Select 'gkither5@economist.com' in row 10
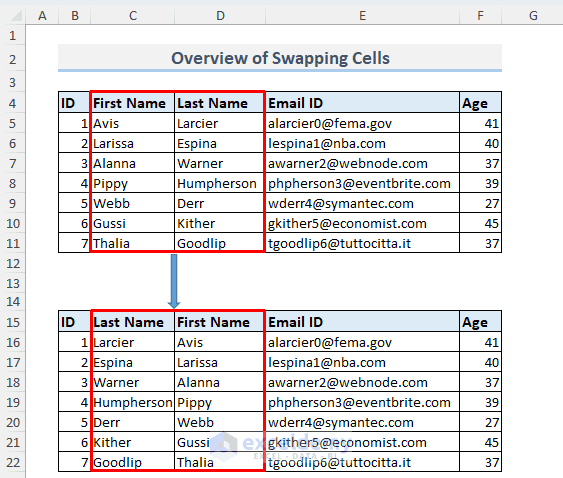Viewport: 563px width, 478px height. coord(362,223)
